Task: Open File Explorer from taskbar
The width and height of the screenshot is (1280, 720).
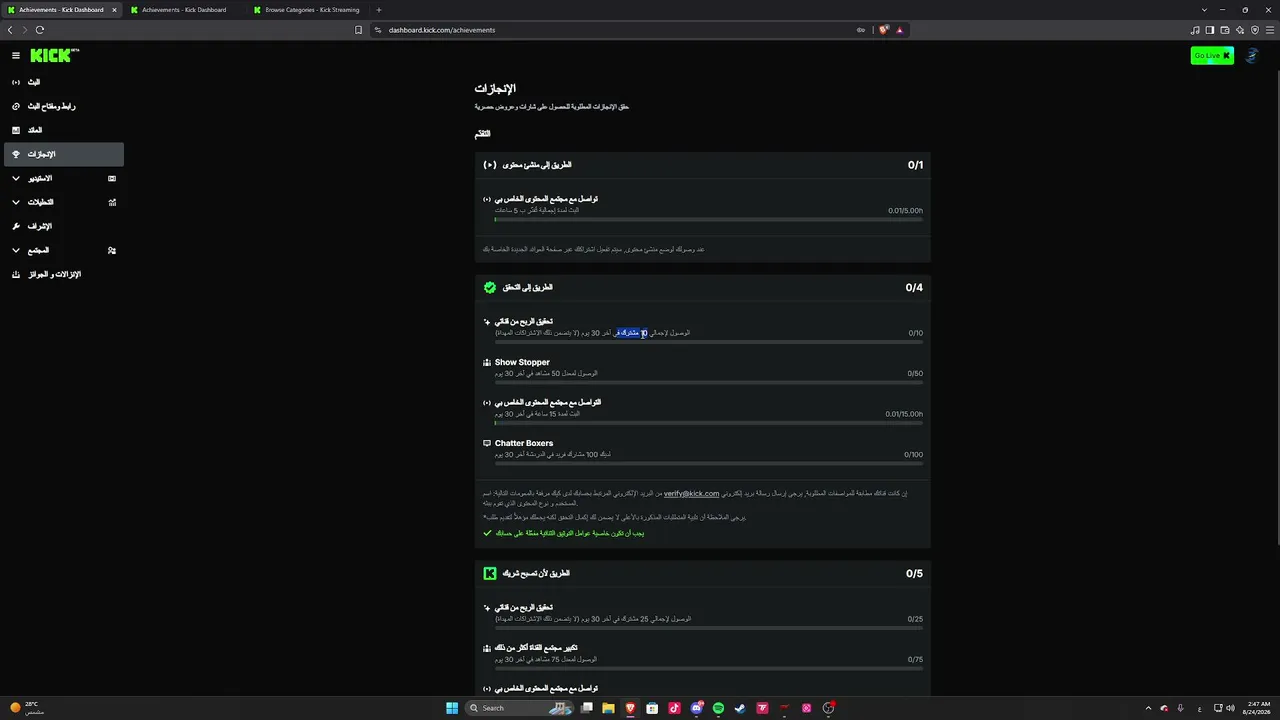Action: point(608,708)
